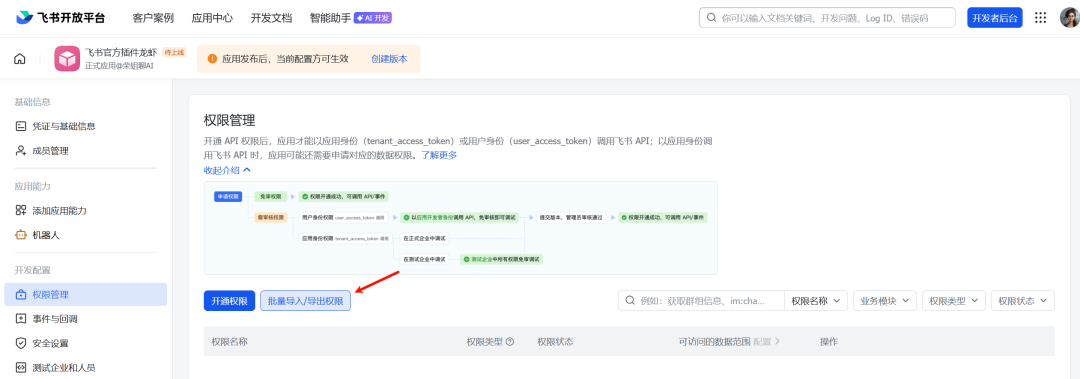Click the 事件与回调 icon

(x=21, y=318)
